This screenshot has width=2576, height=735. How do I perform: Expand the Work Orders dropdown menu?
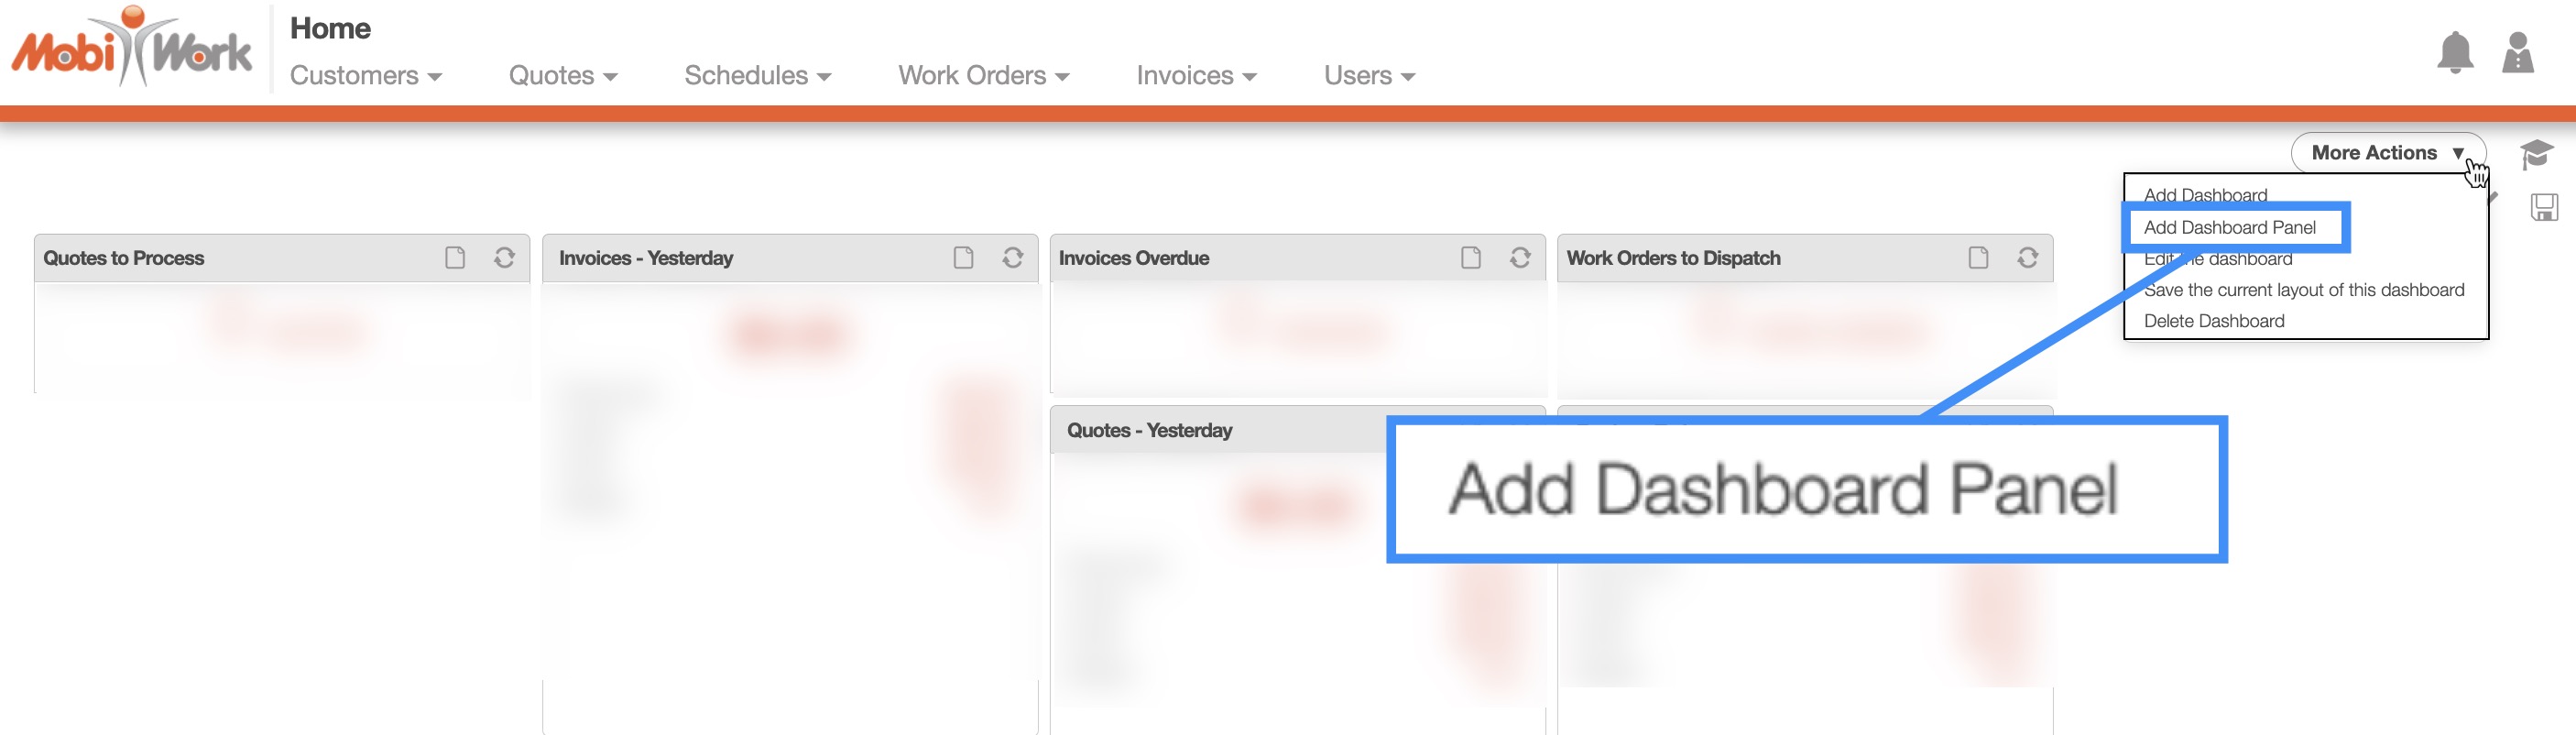click(983, 76)
